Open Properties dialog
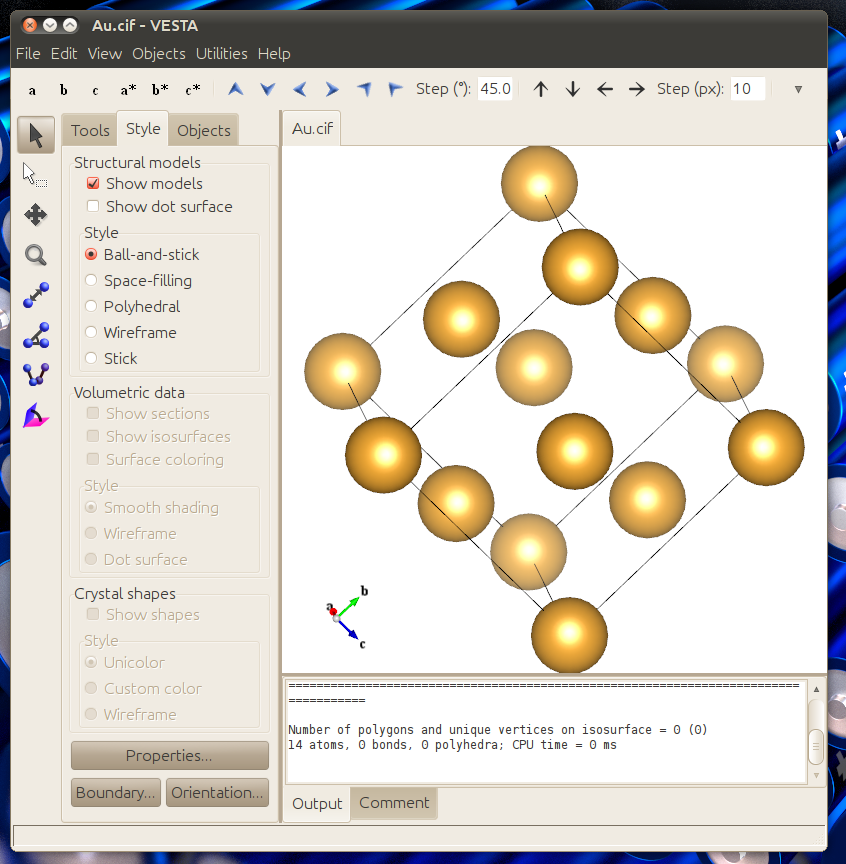This screenshot has height=864, width=846. [x=170, y=755]
